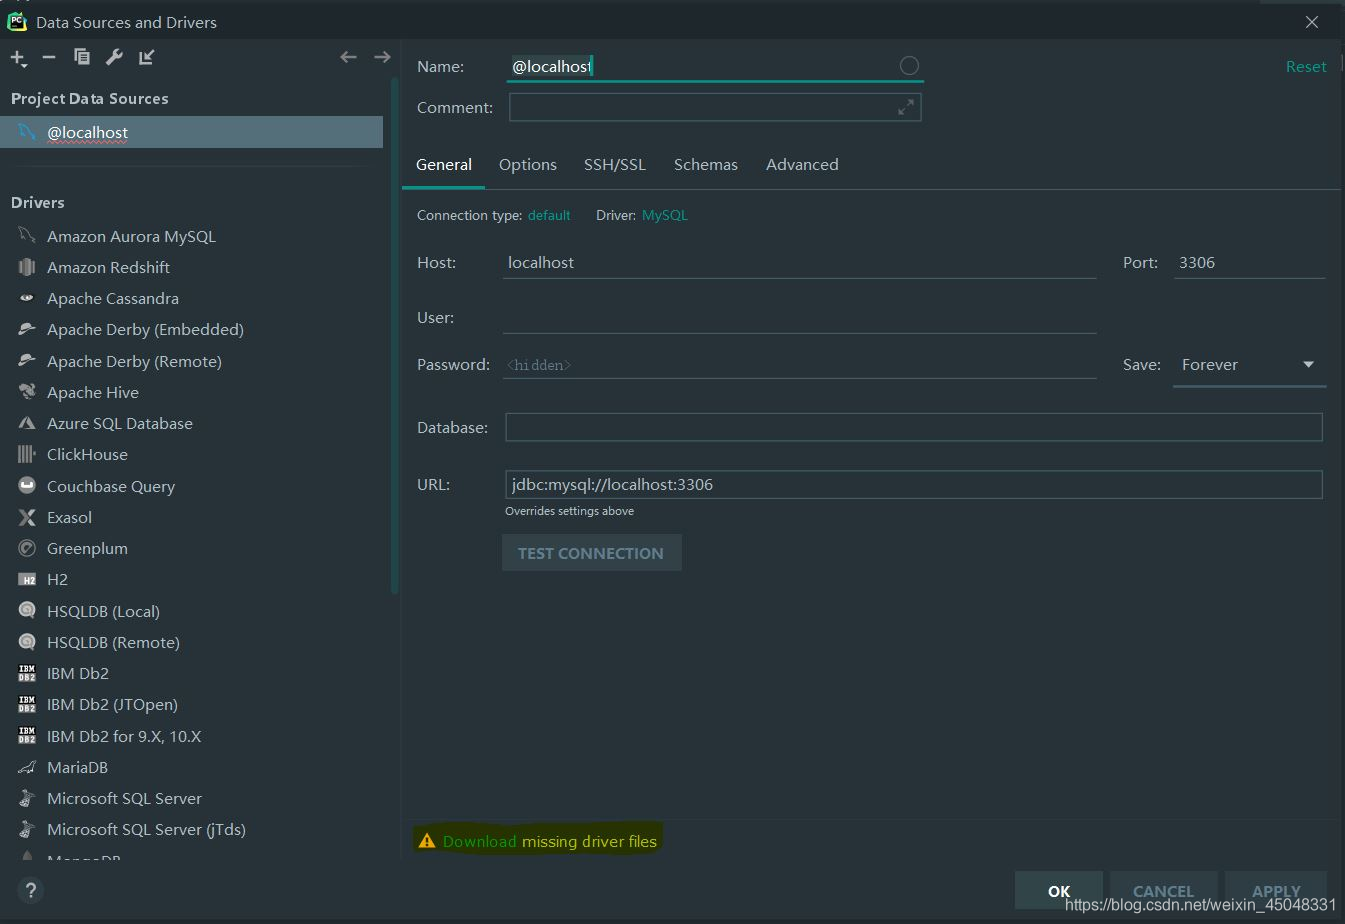Remove the selected data source
Viewport: 1345px width, 924px height.
[48, 57]
